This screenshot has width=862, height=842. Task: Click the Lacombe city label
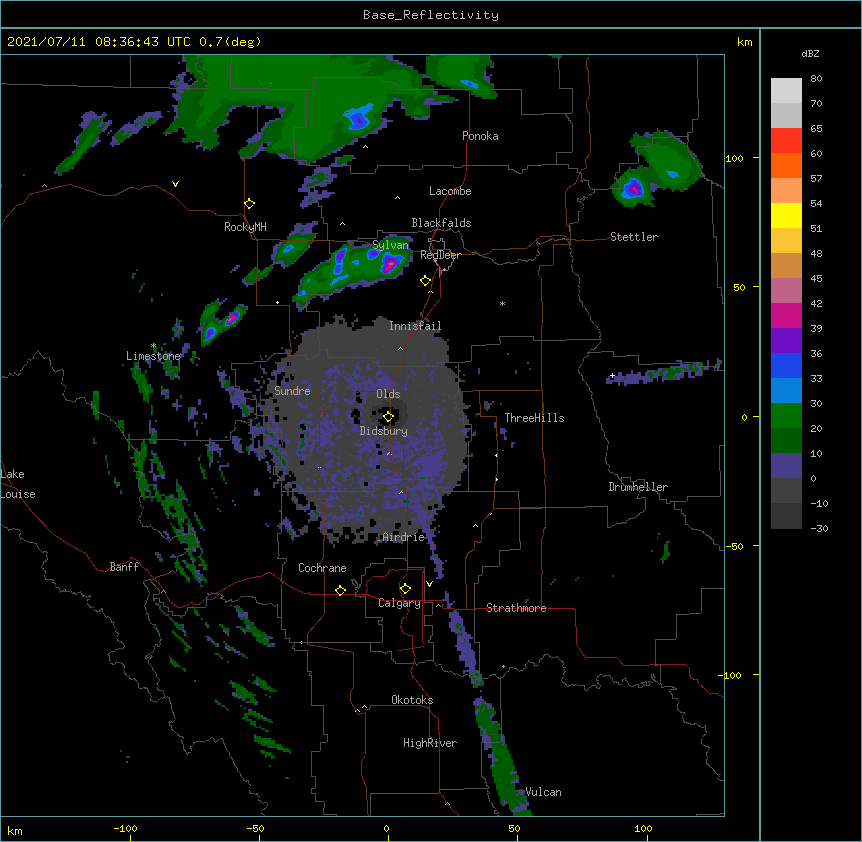[x=450, y=191]
